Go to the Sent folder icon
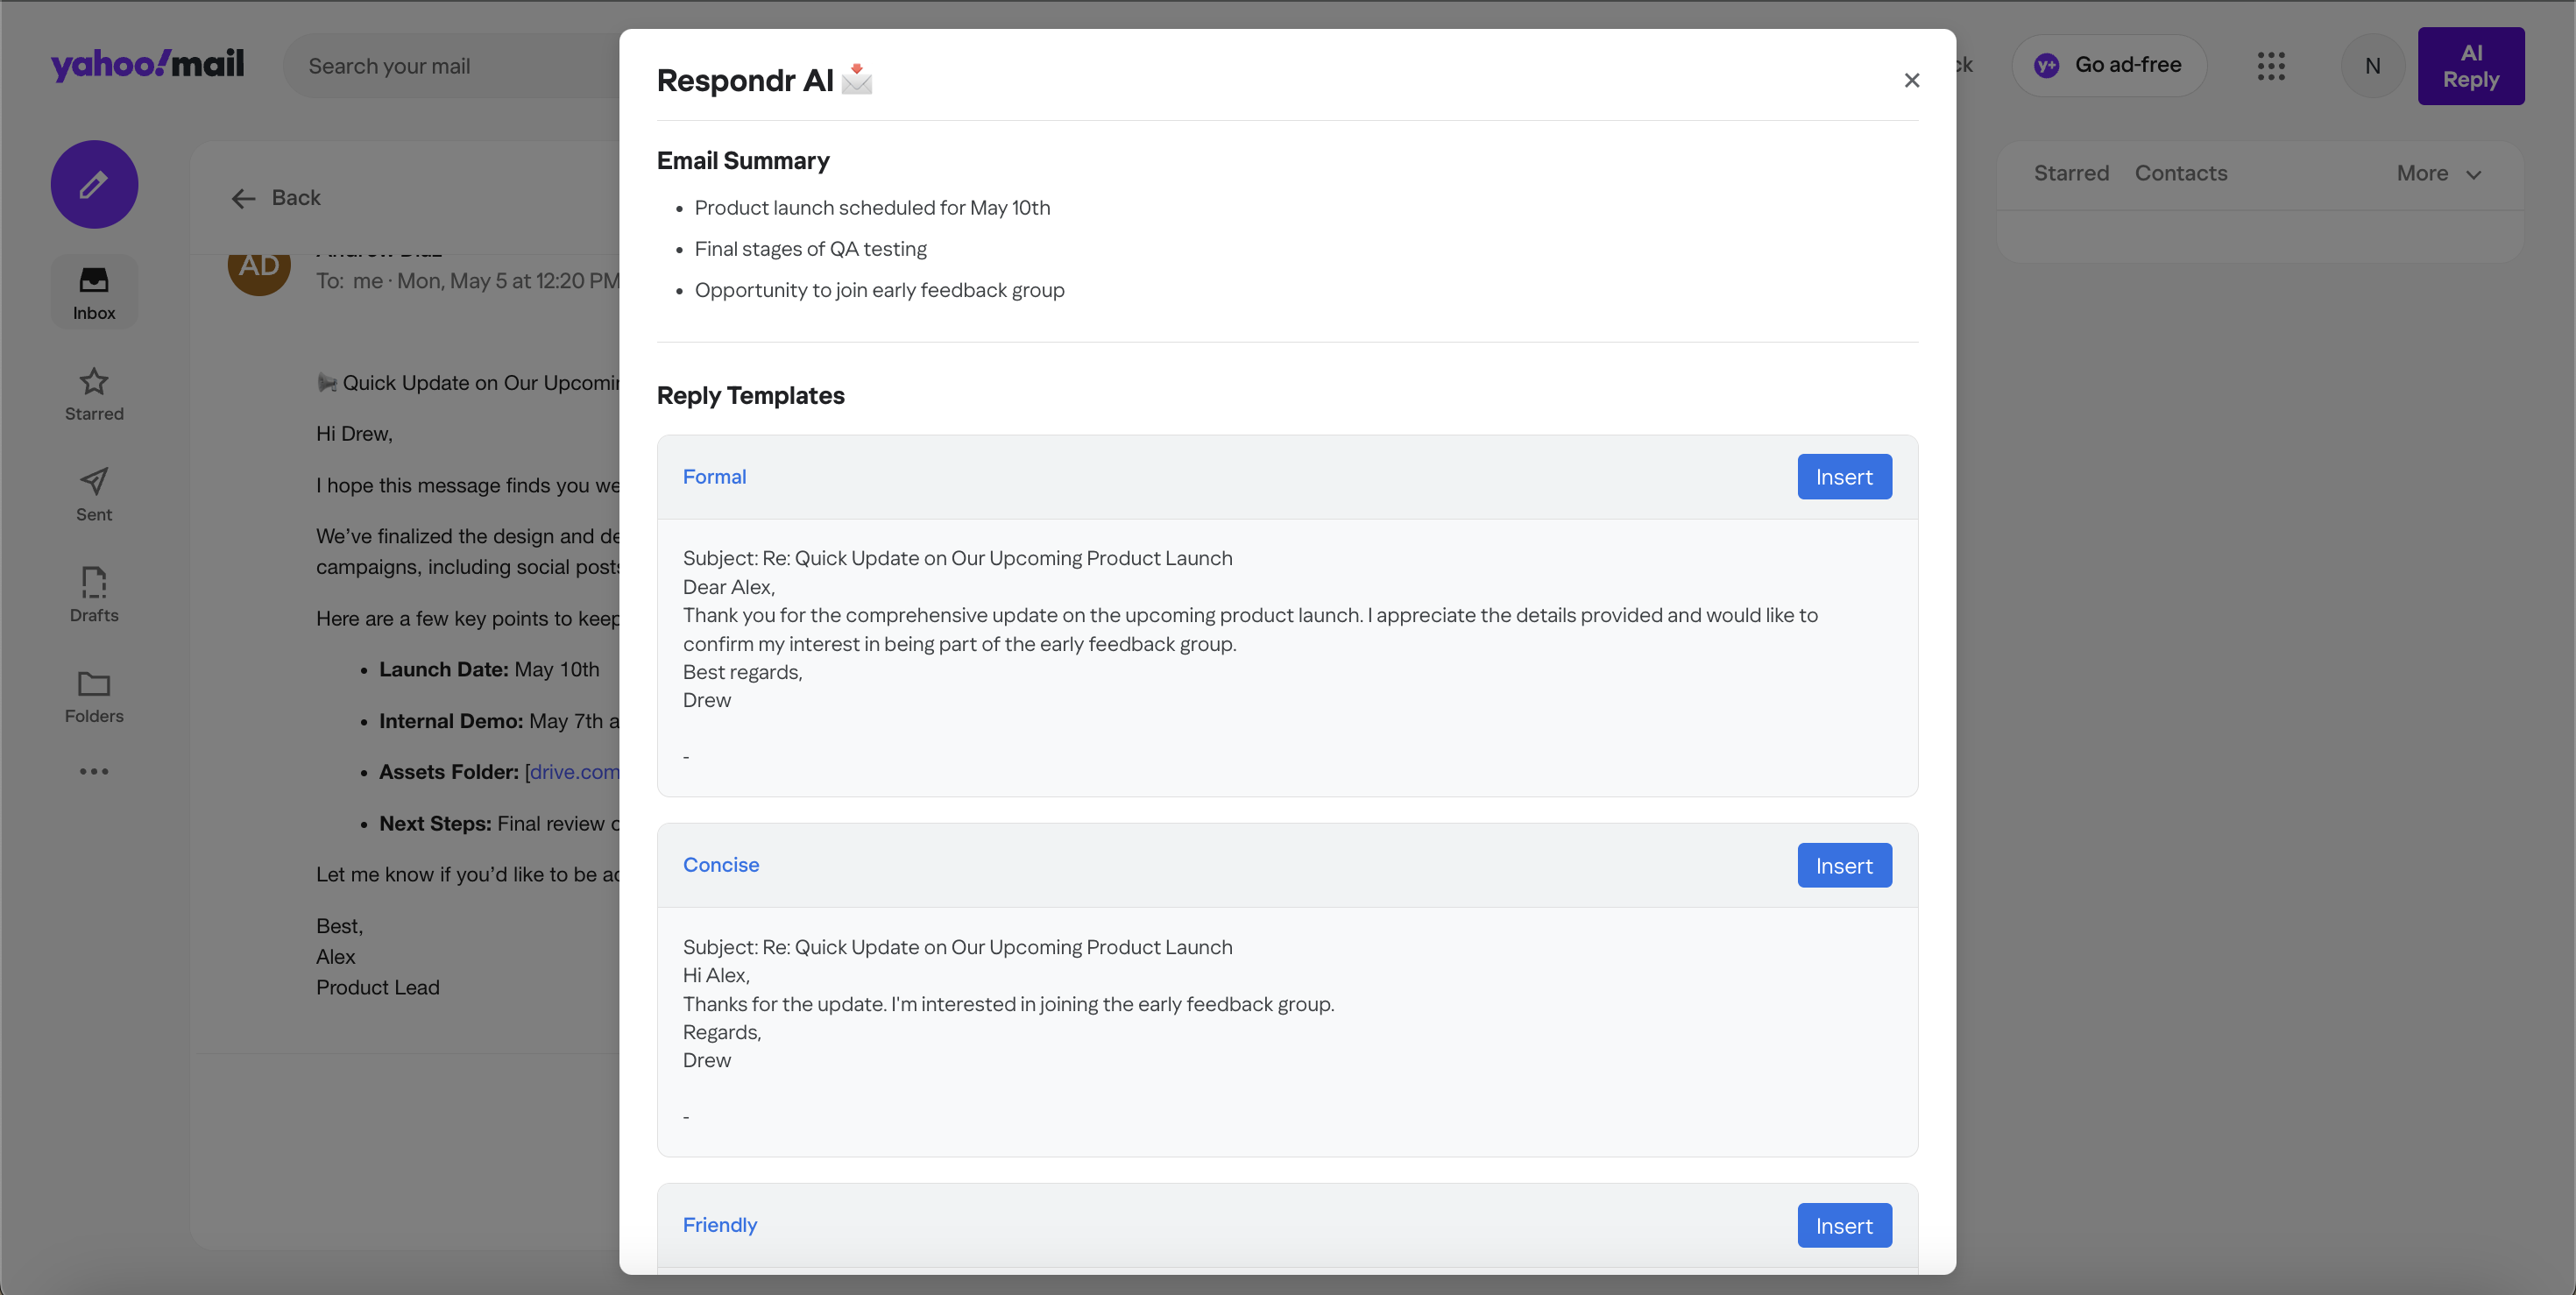 click(94, 481)
